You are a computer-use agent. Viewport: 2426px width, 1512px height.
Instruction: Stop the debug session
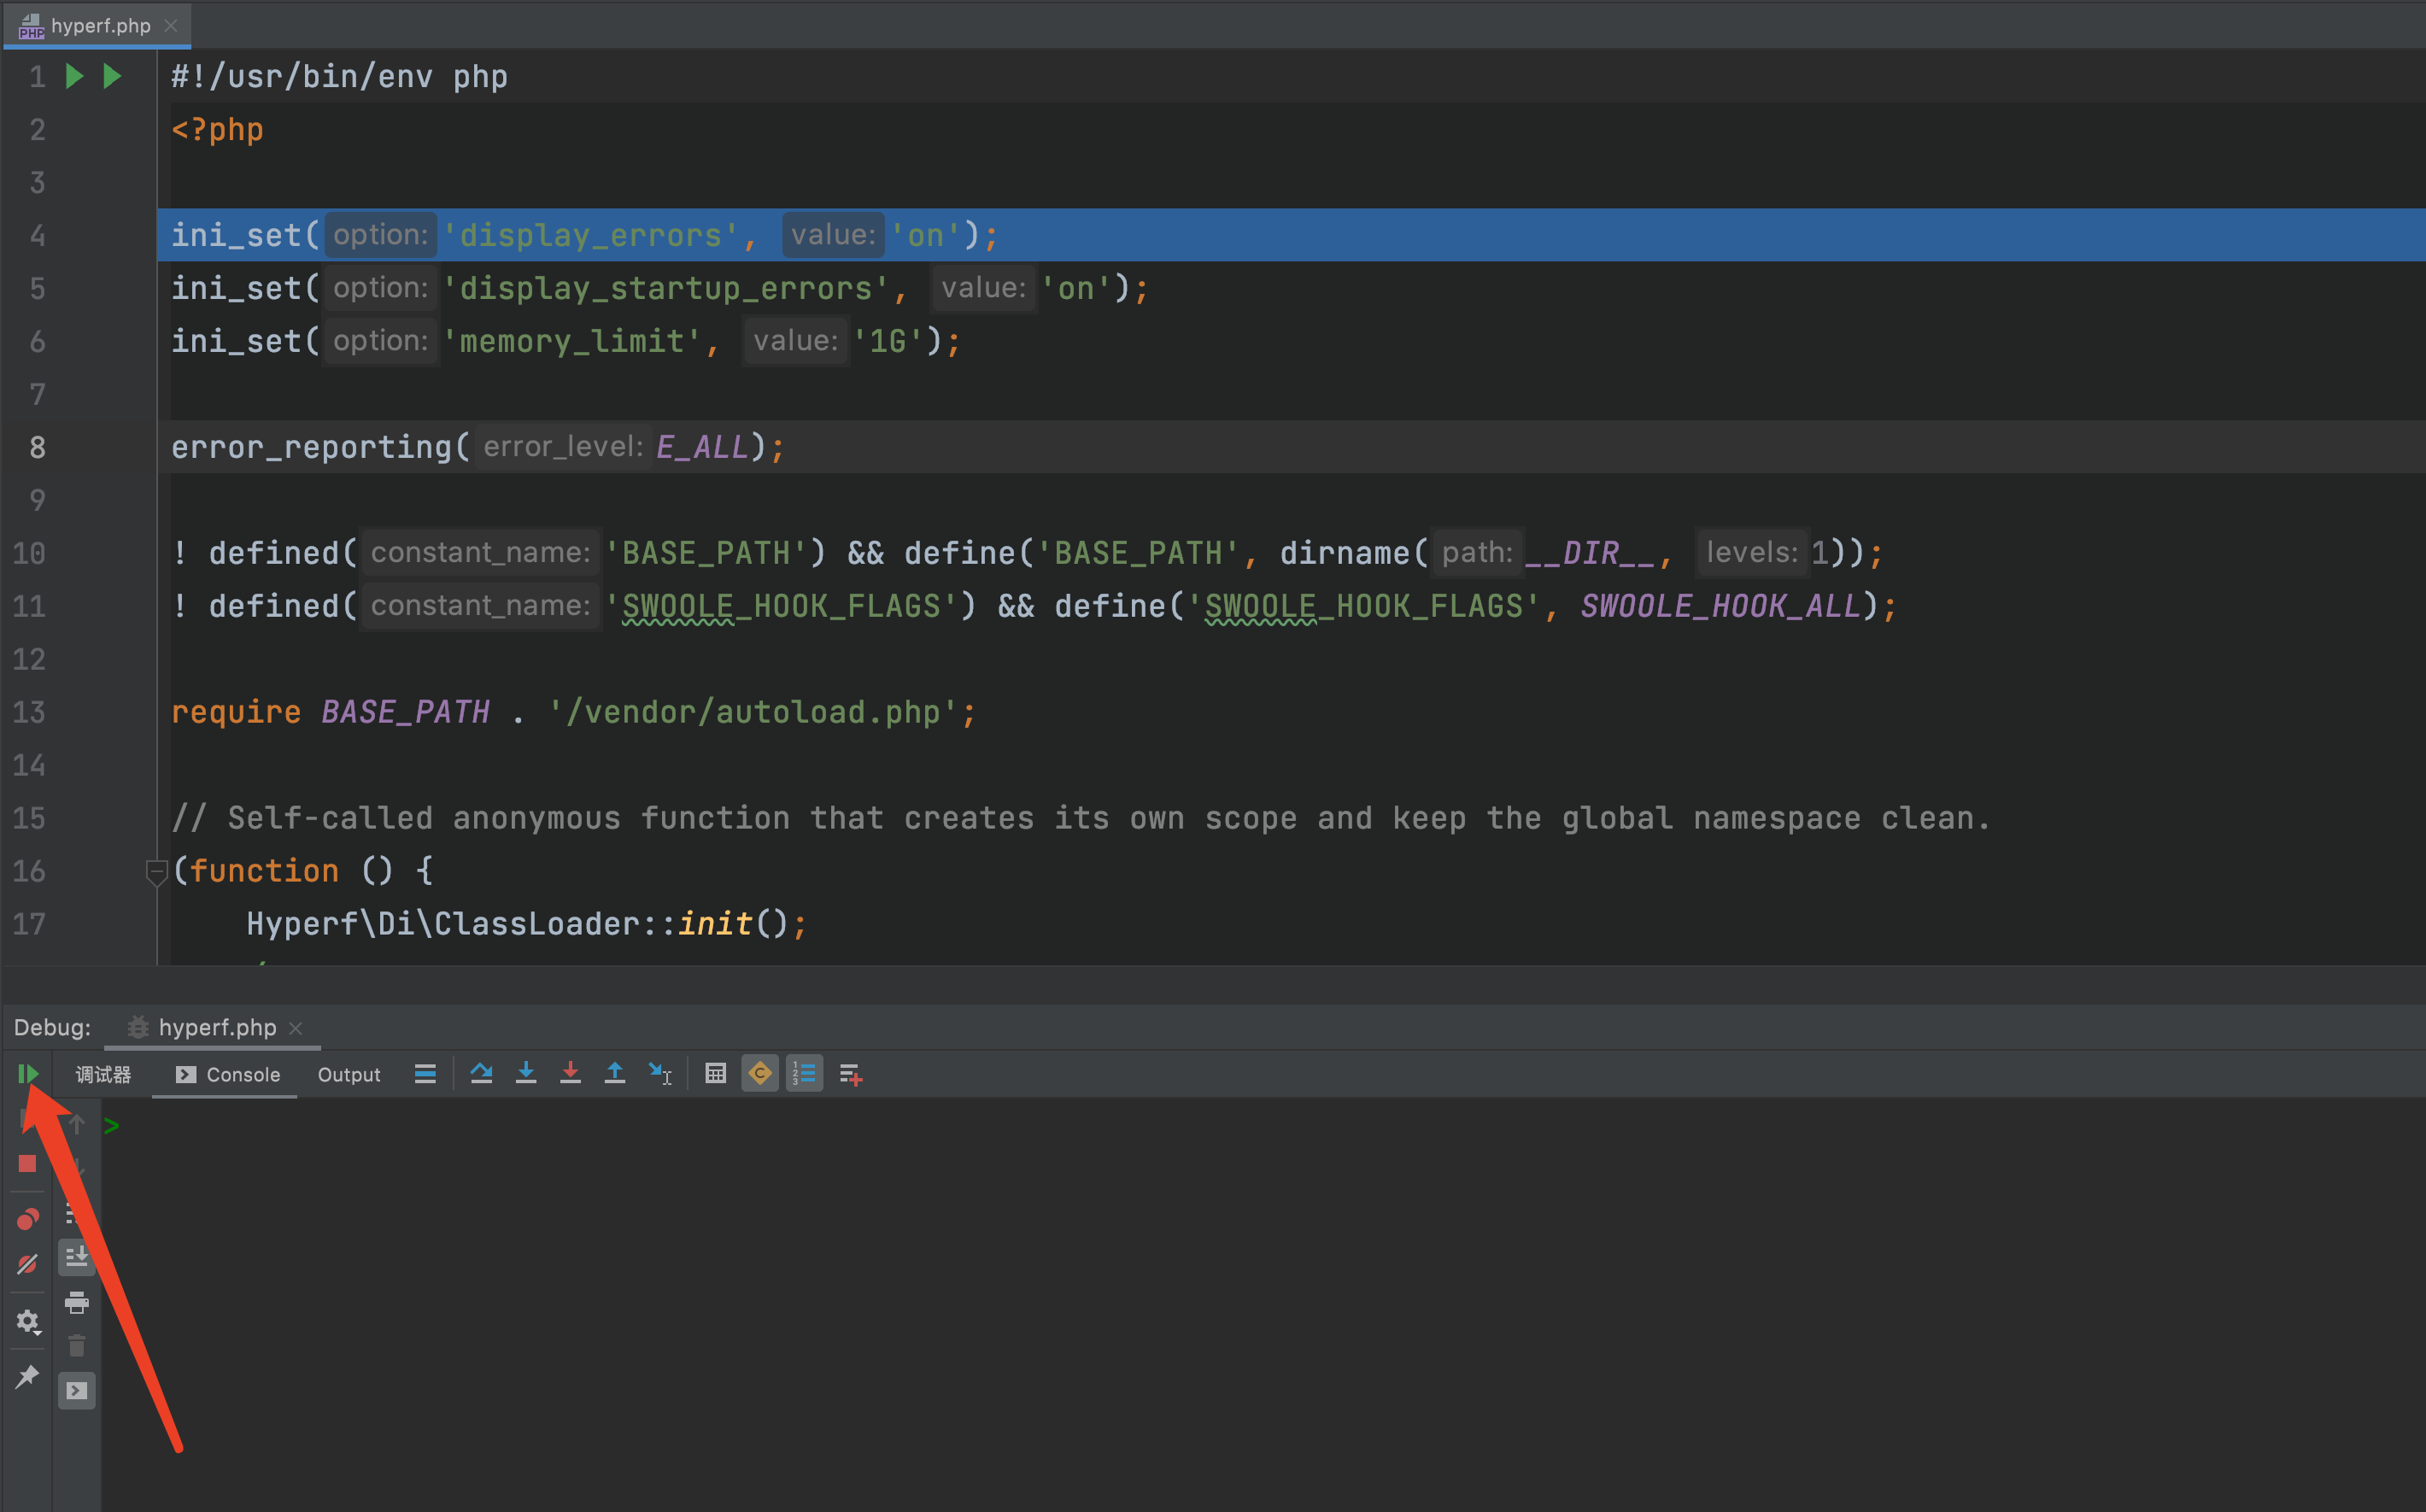27,1163
